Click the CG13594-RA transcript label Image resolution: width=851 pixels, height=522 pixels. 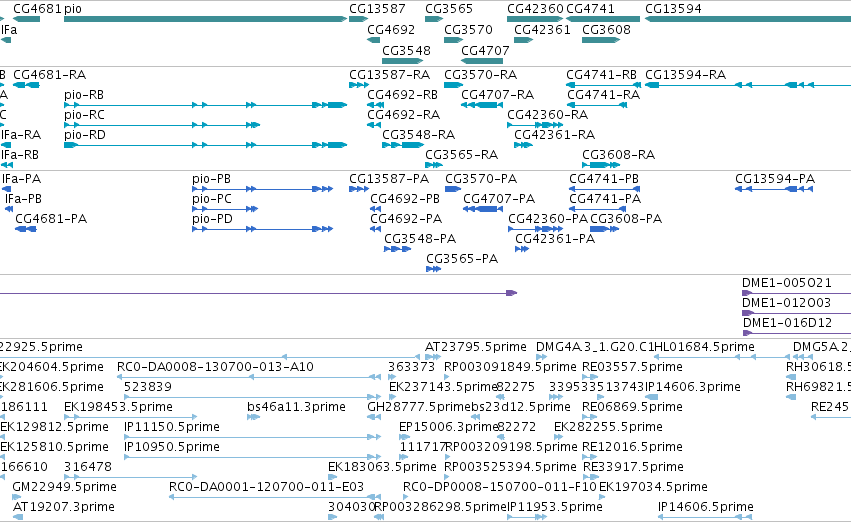pyautogui.click(x=685, y=74)
